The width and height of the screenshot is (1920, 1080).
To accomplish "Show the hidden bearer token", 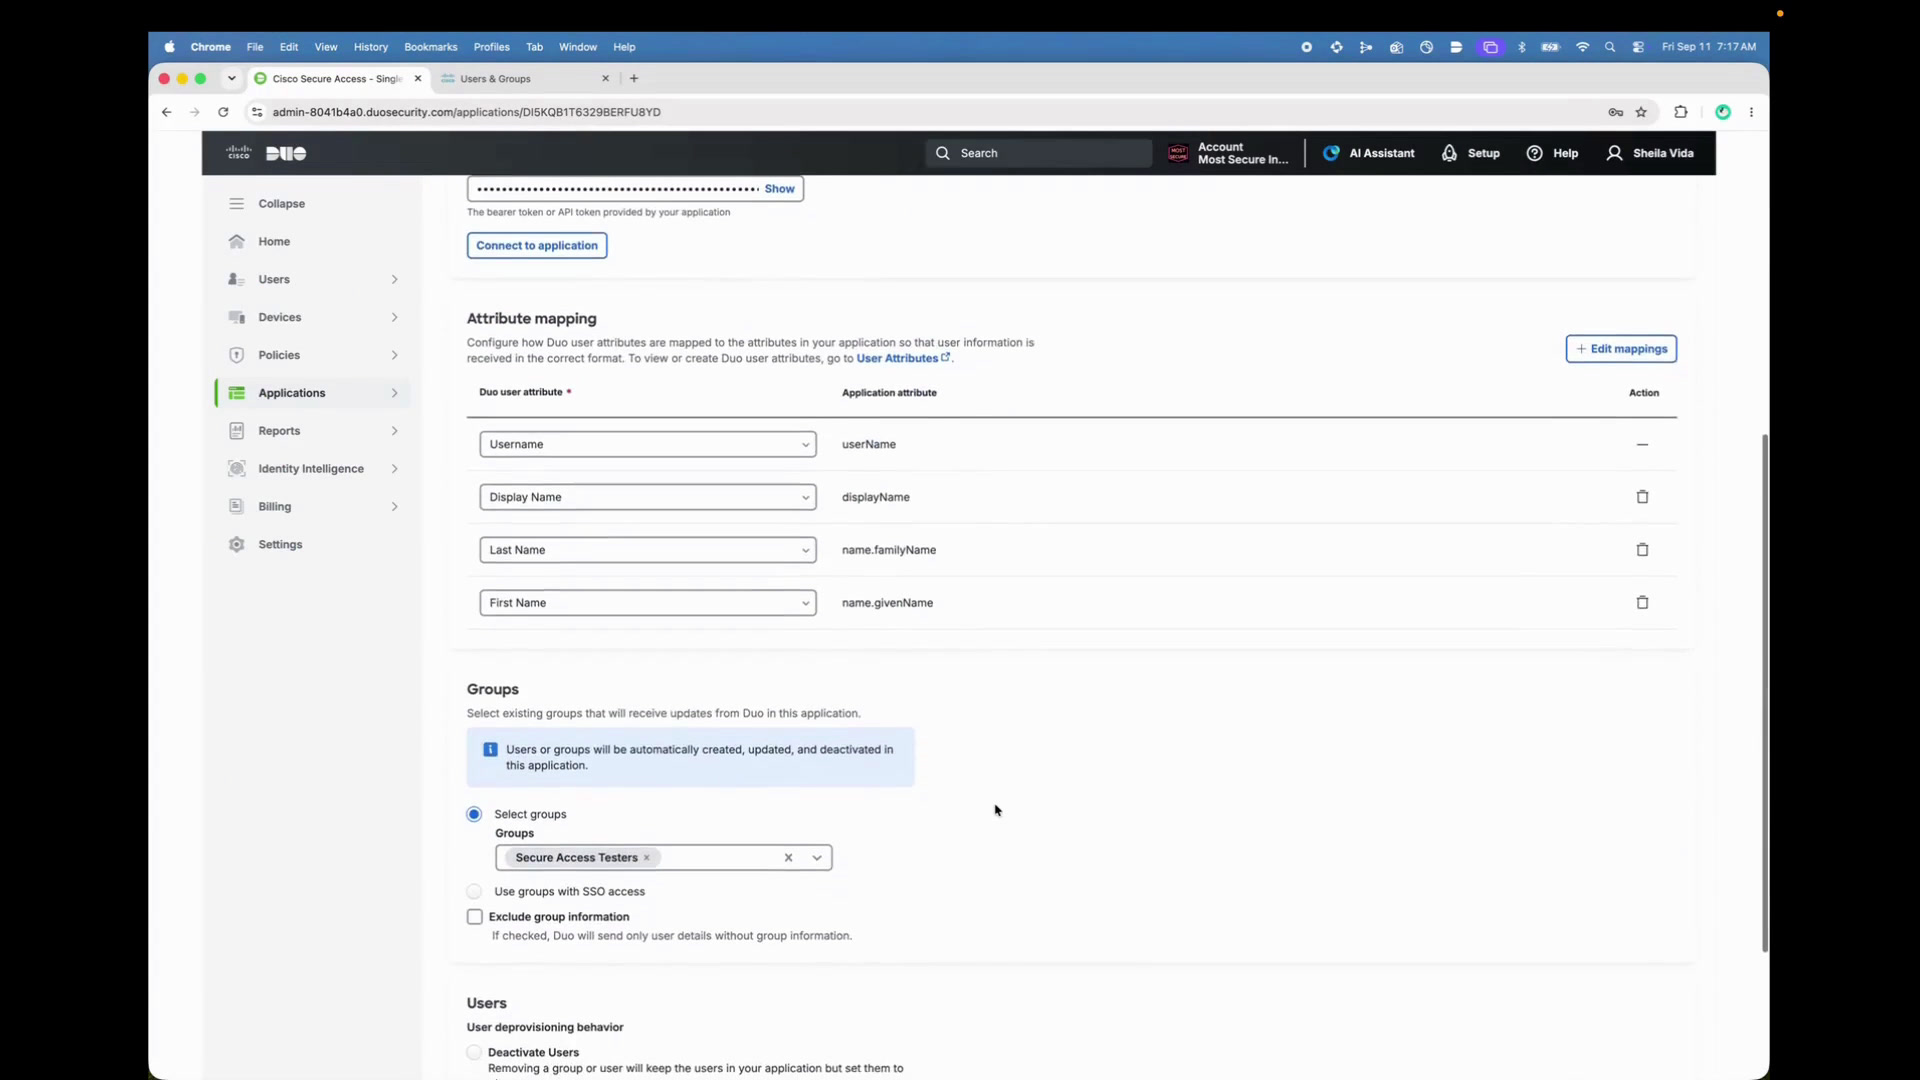I will 779,189.
